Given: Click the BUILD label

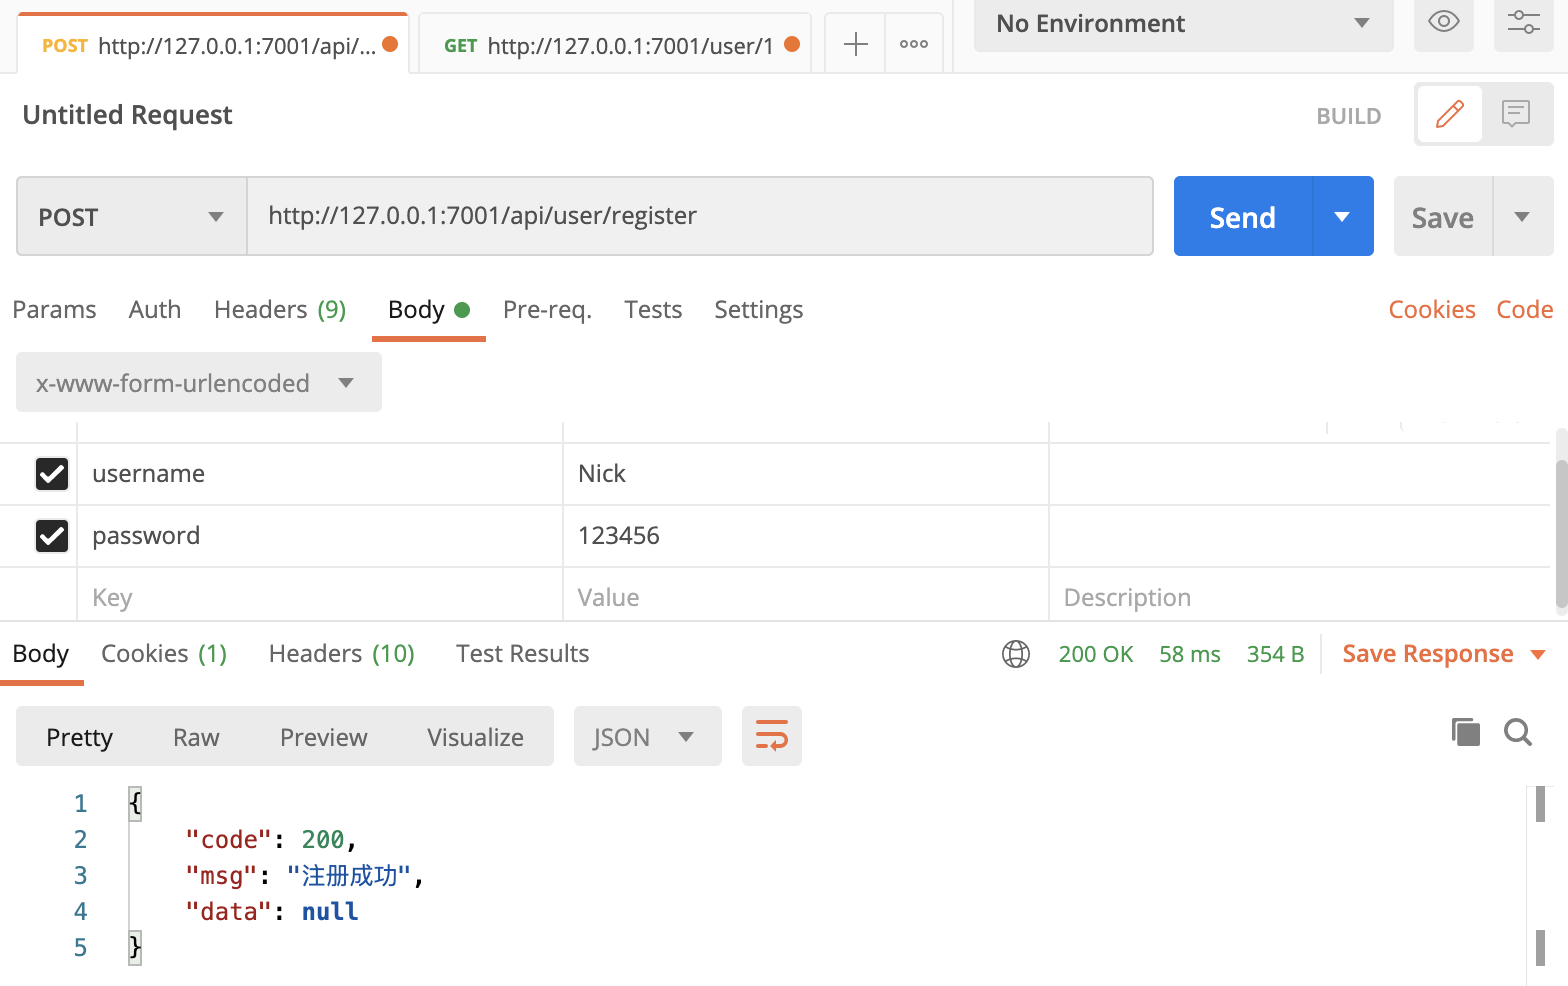Looking at the screenshot, I should point(1348,116).
